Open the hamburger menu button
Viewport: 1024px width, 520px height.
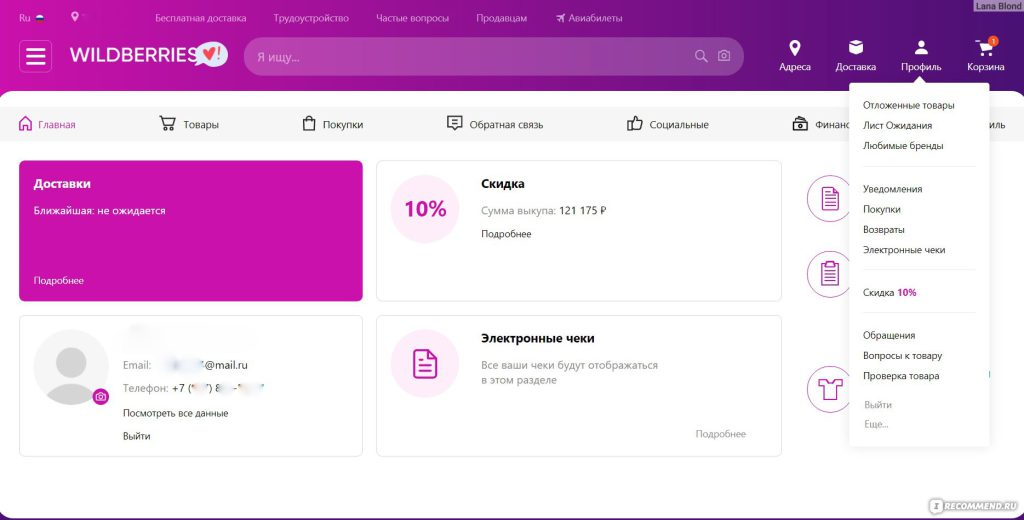(x=35, y=56)
